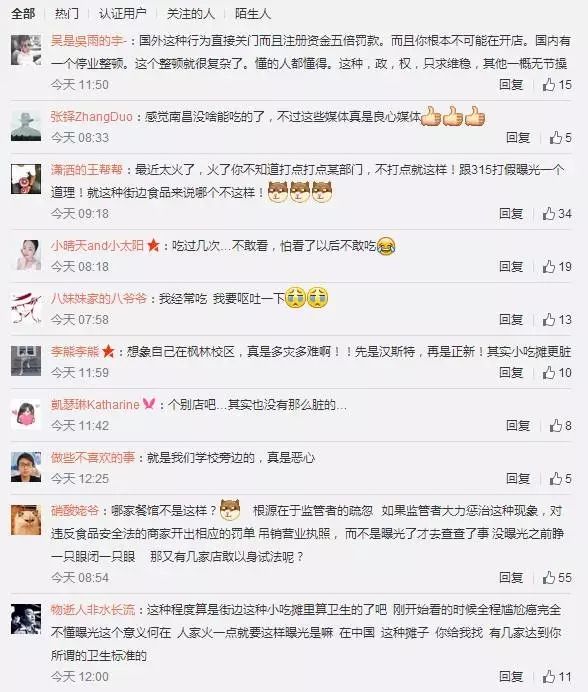This screenshot has height=692, width=588.
Task: Reply to 吴是吴雨的李's comment
Action: tap(511, 84)
